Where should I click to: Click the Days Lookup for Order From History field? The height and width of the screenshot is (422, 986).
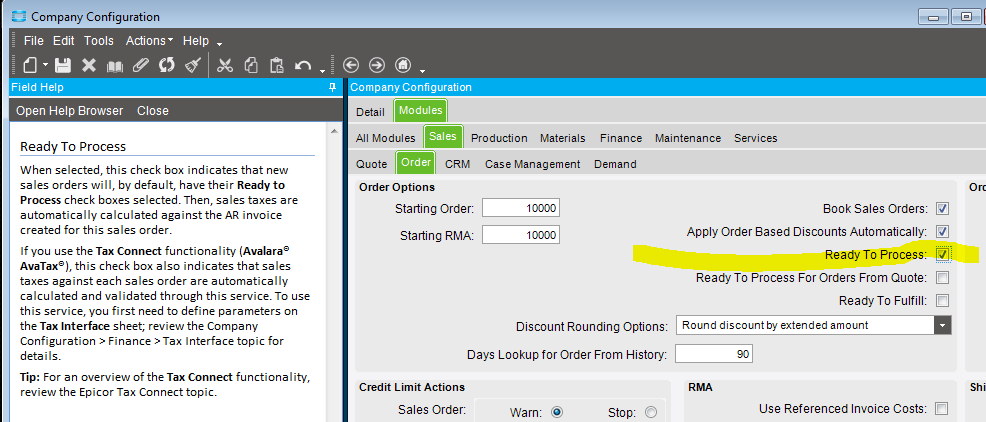coord(714,354)
